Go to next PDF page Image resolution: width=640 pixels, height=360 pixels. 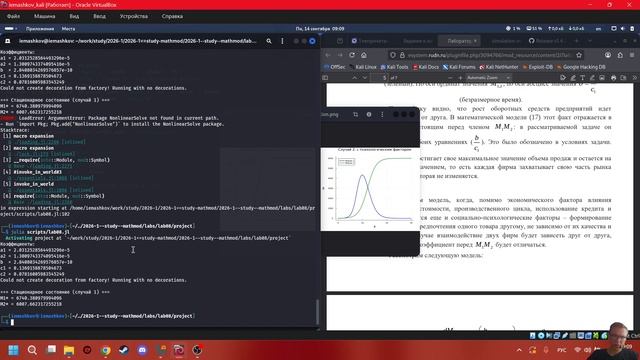point(364,78)
